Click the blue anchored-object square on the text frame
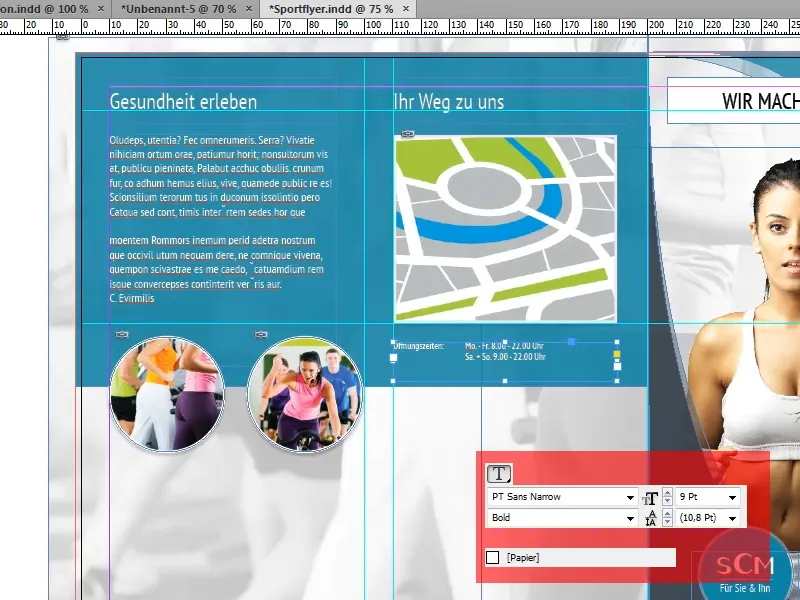 (571, 342)
